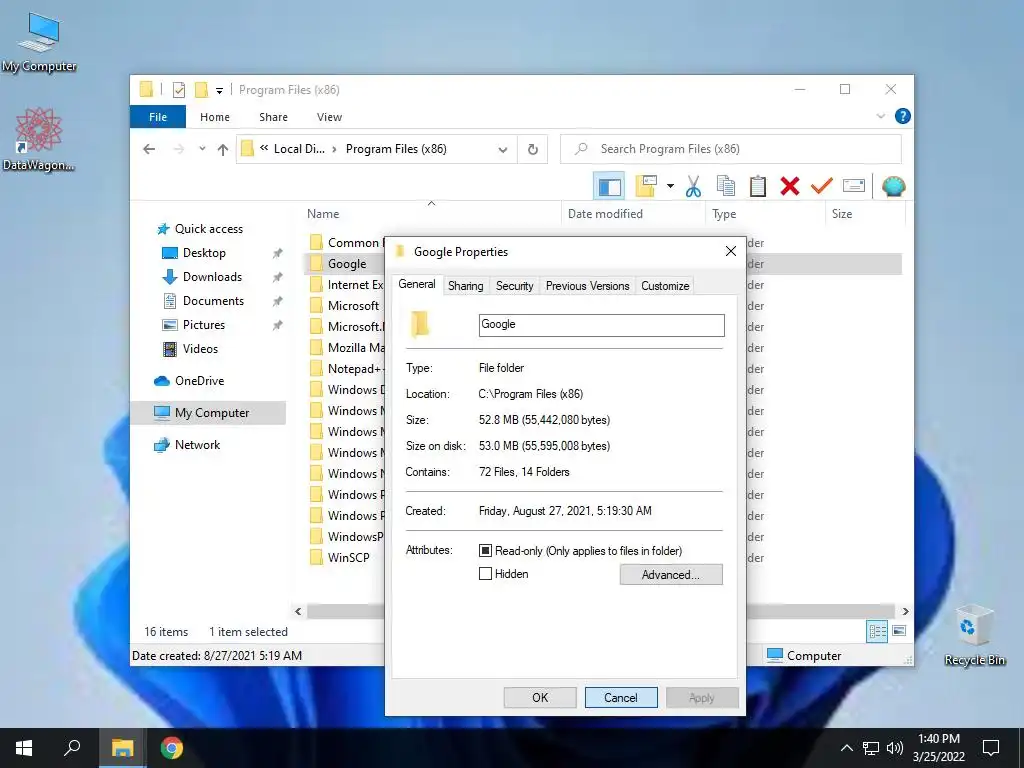This screenshot has height=768, width=1024.
Task: Toggle the Read-only attribute checkbox
Action: pos(485,551)
